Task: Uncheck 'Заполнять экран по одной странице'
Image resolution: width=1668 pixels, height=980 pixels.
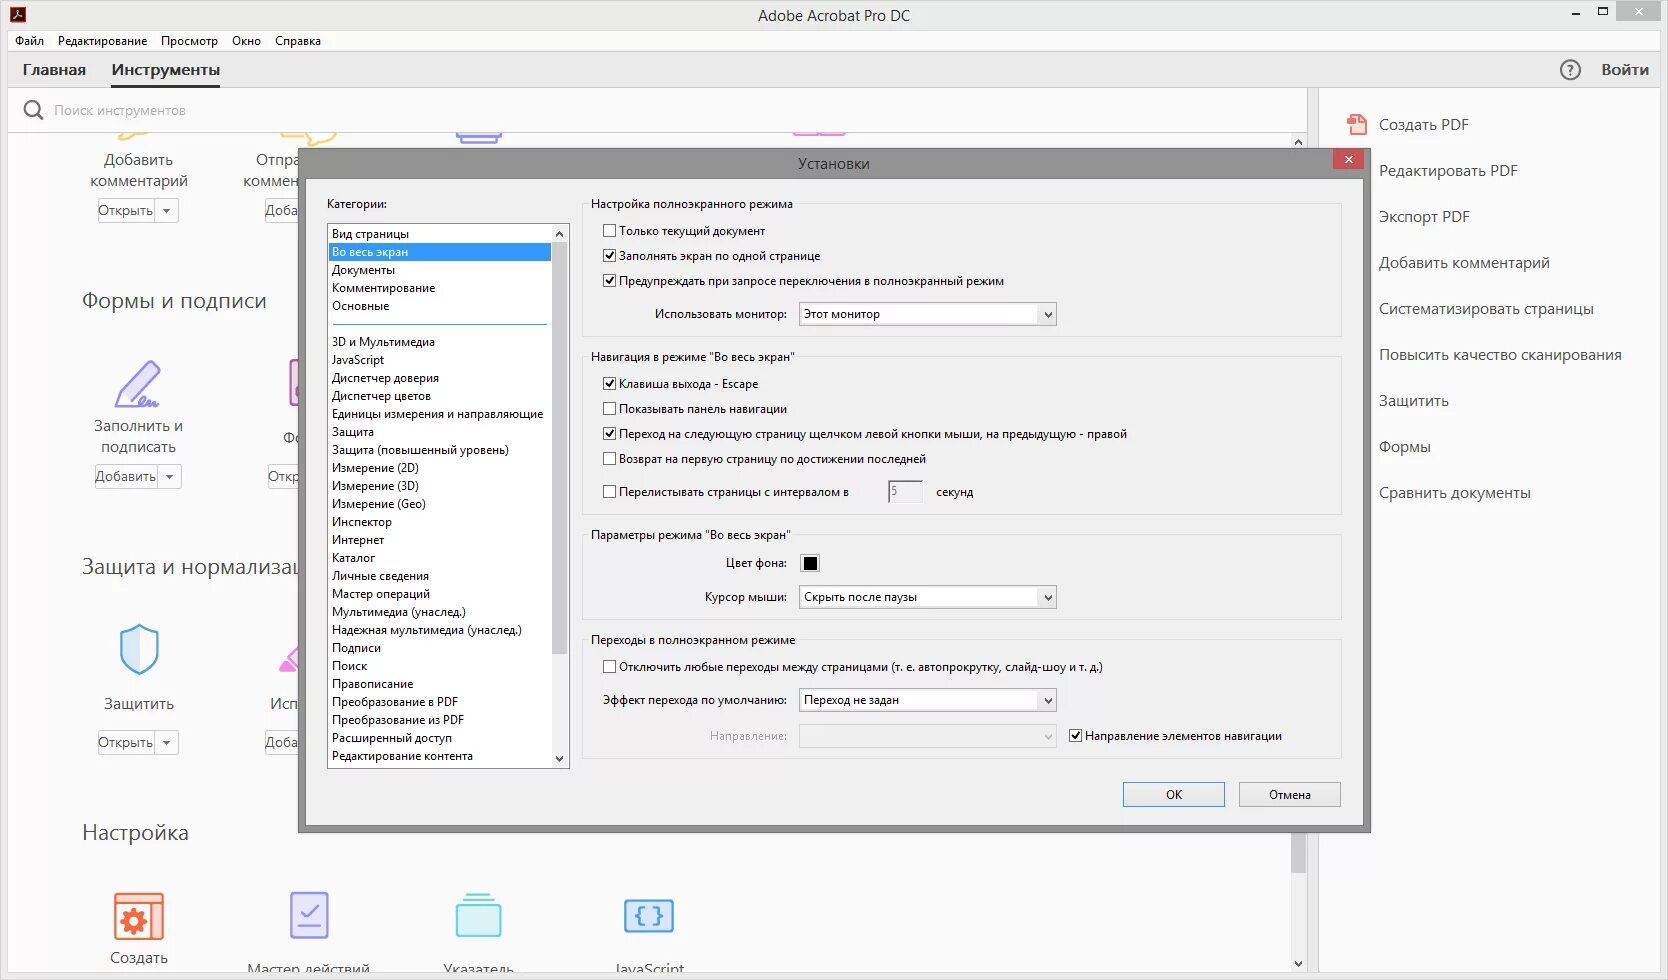Action: pyautogui.click(x=609, y=256)
